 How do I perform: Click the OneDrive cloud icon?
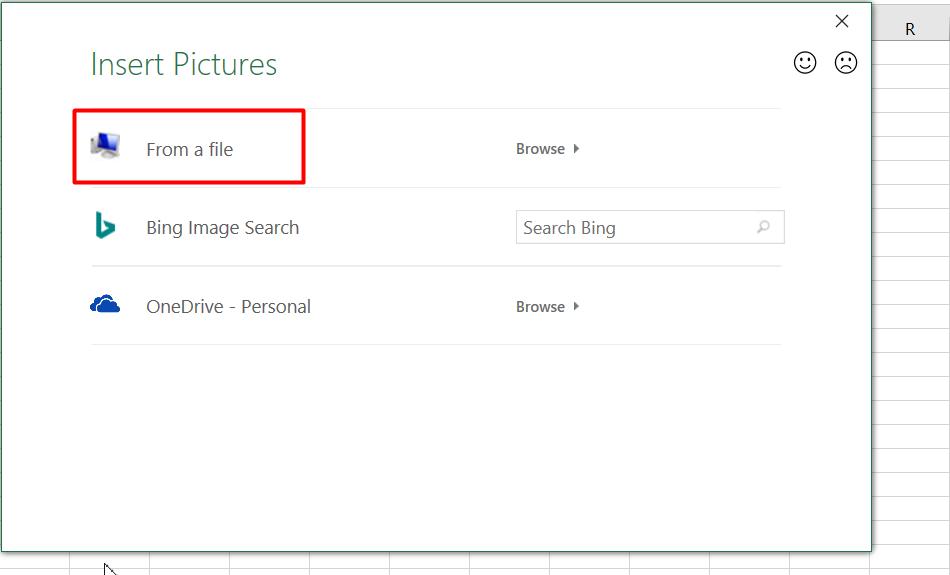point(105,304)
